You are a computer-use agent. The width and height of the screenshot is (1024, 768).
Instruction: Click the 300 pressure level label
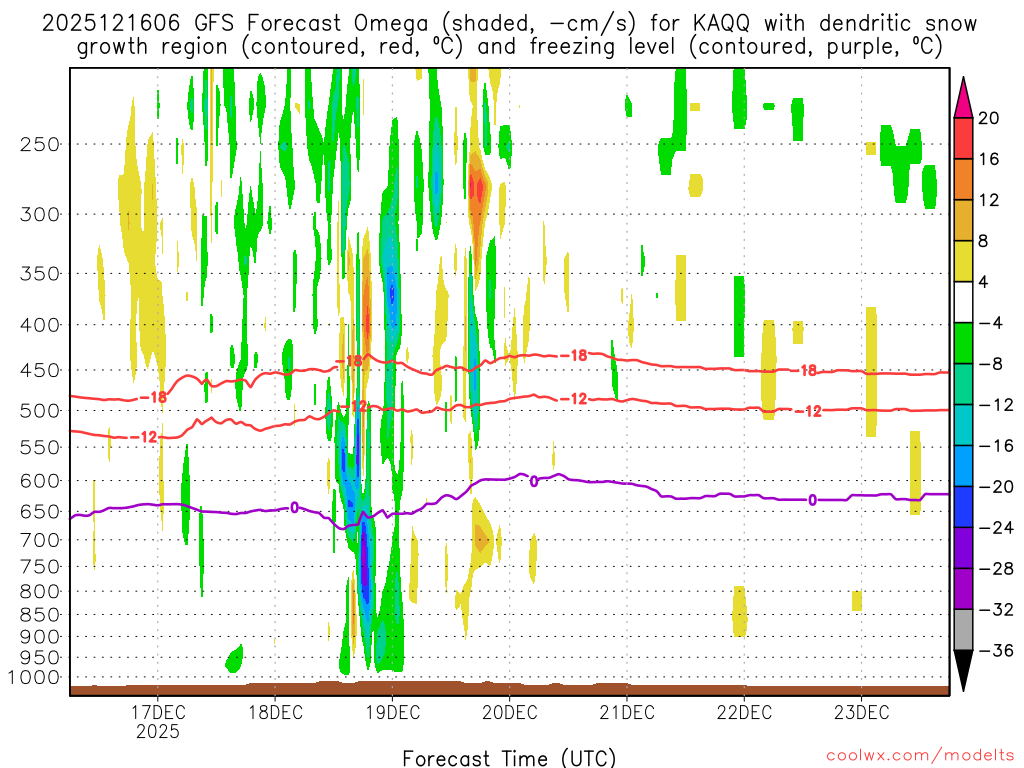tap(40, 214)
